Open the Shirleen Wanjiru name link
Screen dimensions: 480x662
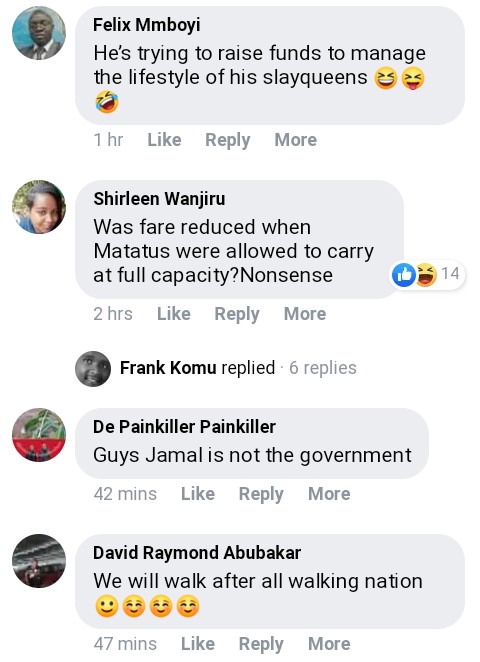point(159,199)
